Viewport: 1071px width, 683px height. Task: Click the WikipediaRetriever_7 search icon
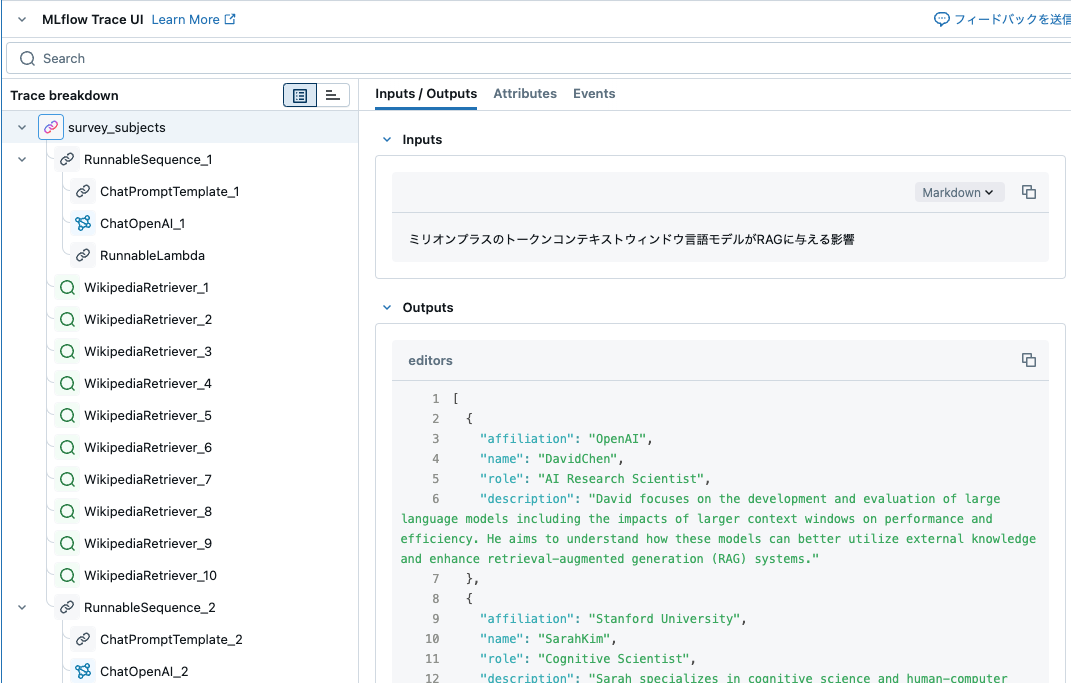point(67,479)
